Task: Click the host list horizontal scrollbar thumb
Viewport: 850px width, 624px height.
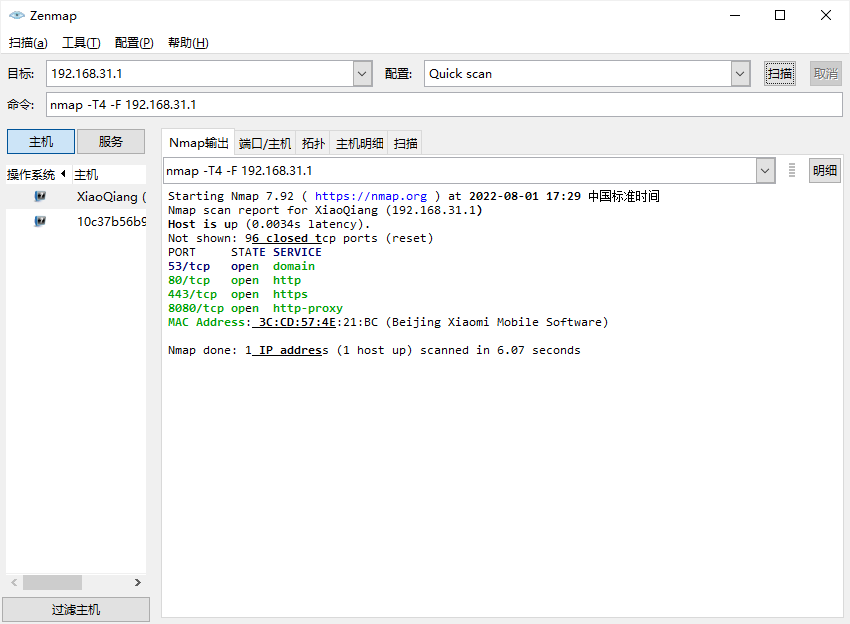Action: click(x=52, y=582)
